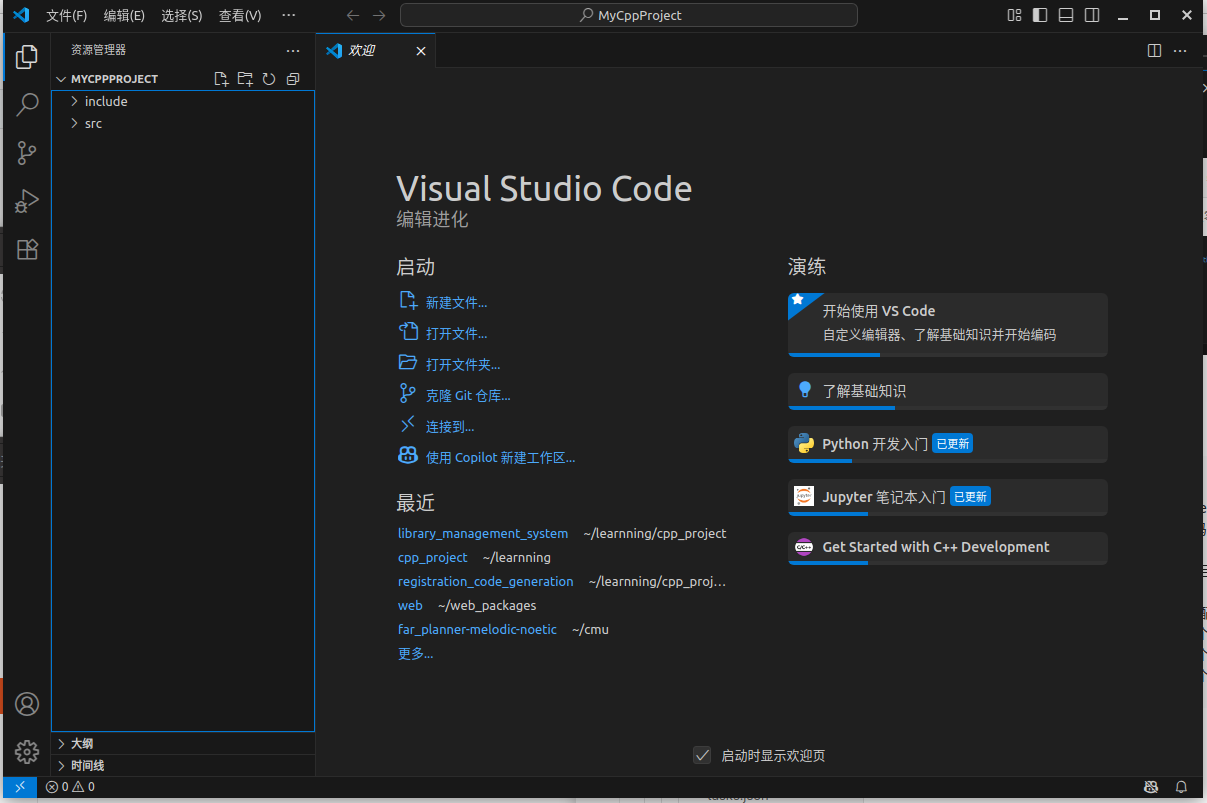
Task: Open the Extensions view
Action: coord(27,250)
